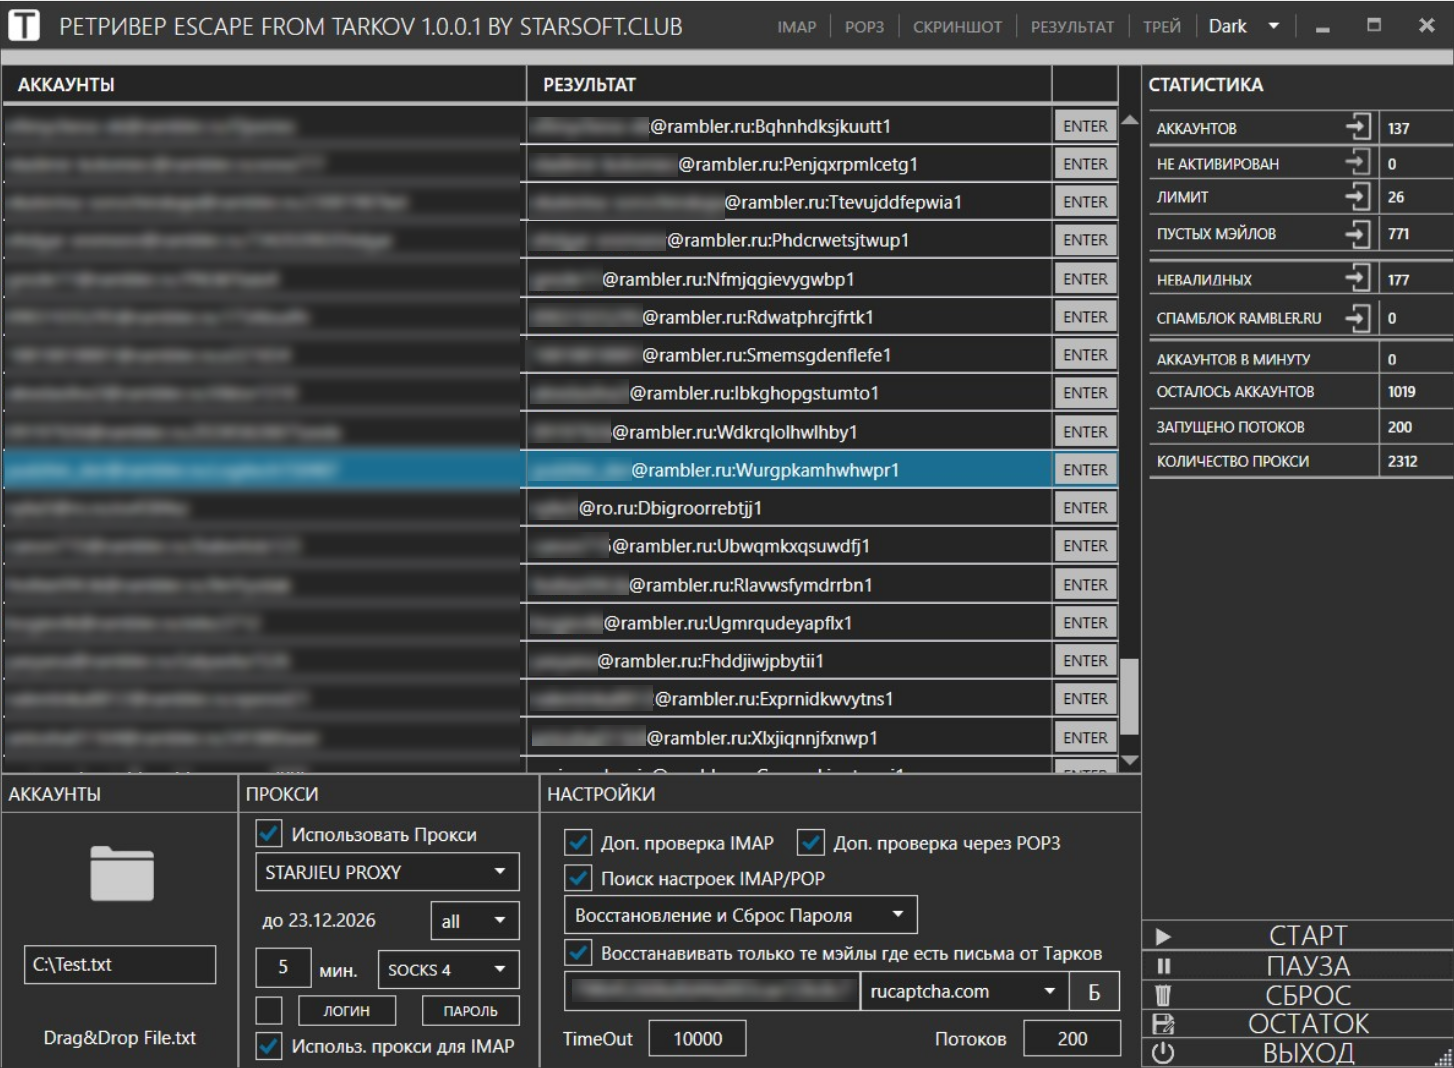Open the STARJIEU PROXY dropdown

(x=387, y=872)
